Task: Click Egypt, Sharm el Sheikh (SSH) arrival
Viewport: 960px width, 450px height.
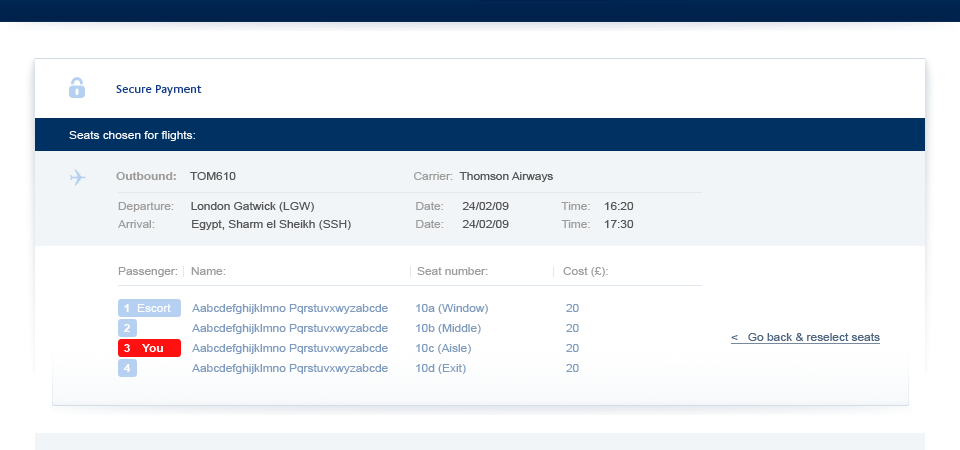Action: point(270,224)
